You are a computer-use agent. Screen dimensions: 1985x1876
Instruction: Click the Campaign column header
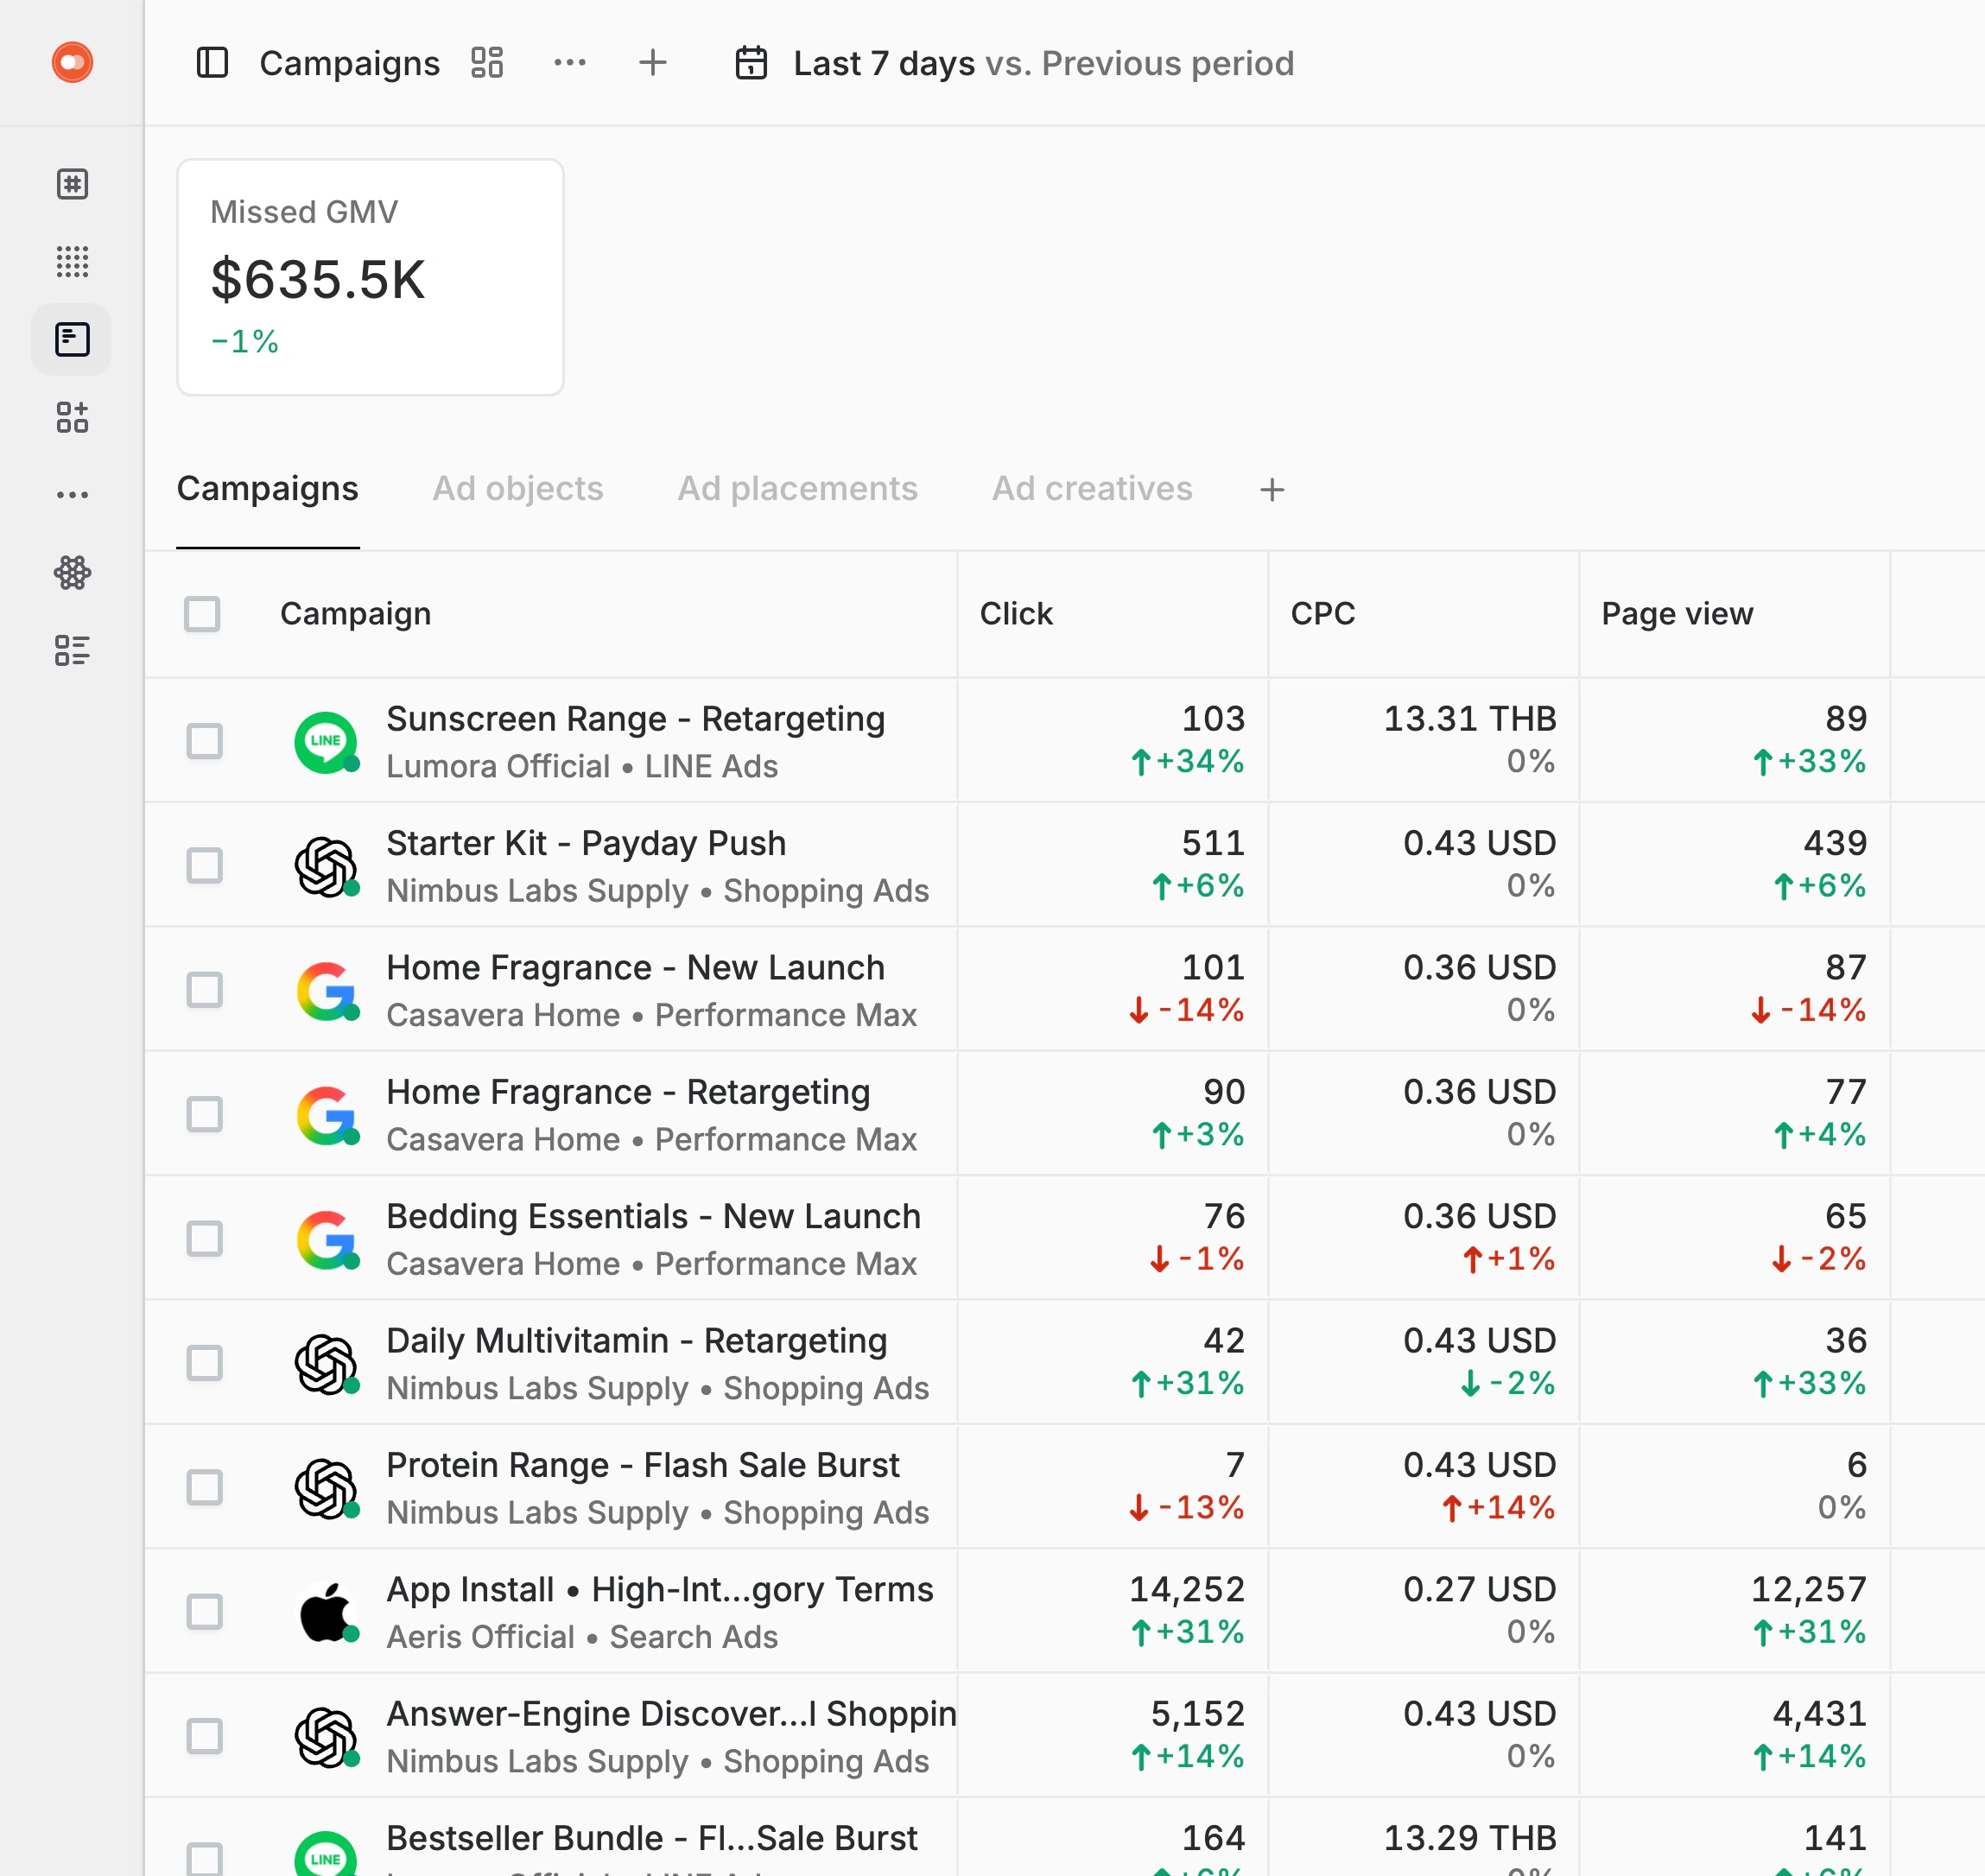[356, 613]
